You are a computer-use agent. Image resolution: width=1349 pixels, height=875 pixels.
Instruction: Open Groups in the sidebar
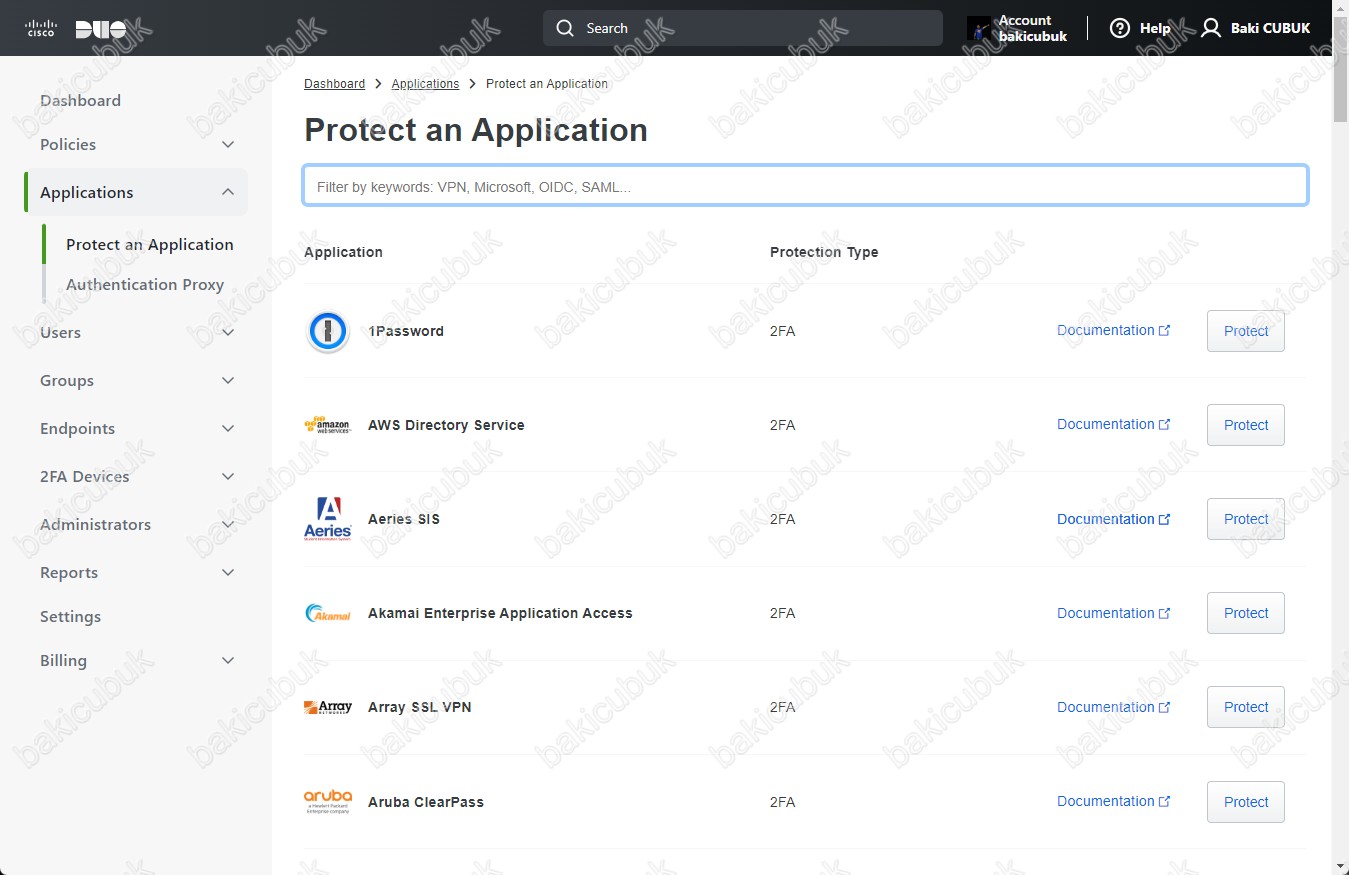[x=67, y=381]
